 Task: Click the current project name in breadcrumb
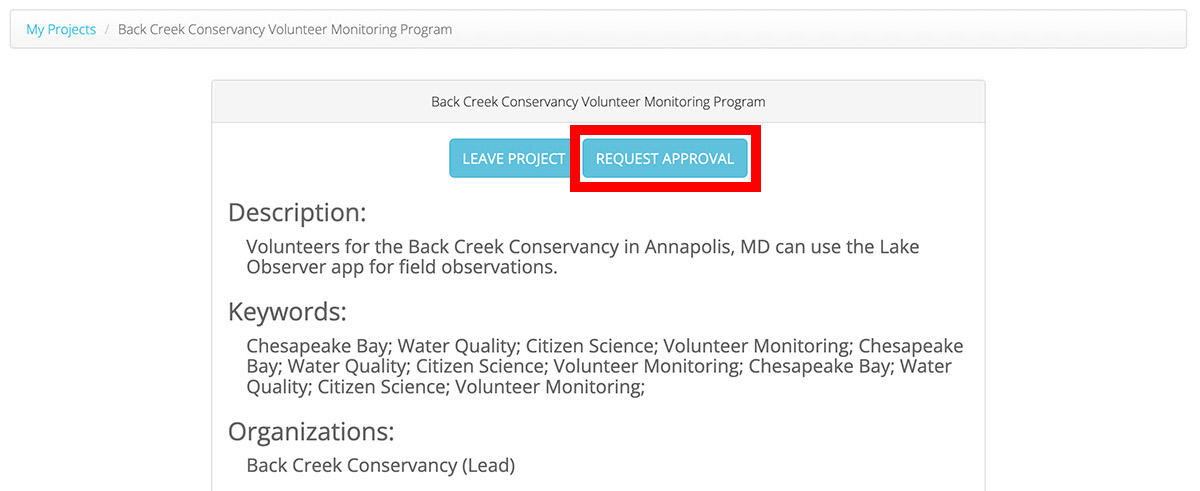click(x=285, y=30)
